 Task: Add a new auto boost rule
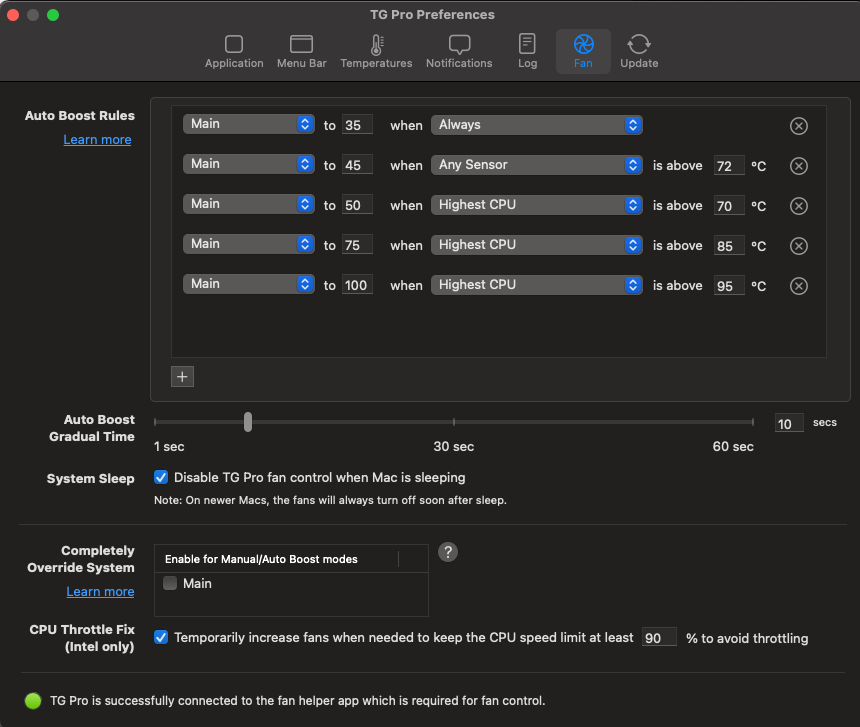[182, 377]
